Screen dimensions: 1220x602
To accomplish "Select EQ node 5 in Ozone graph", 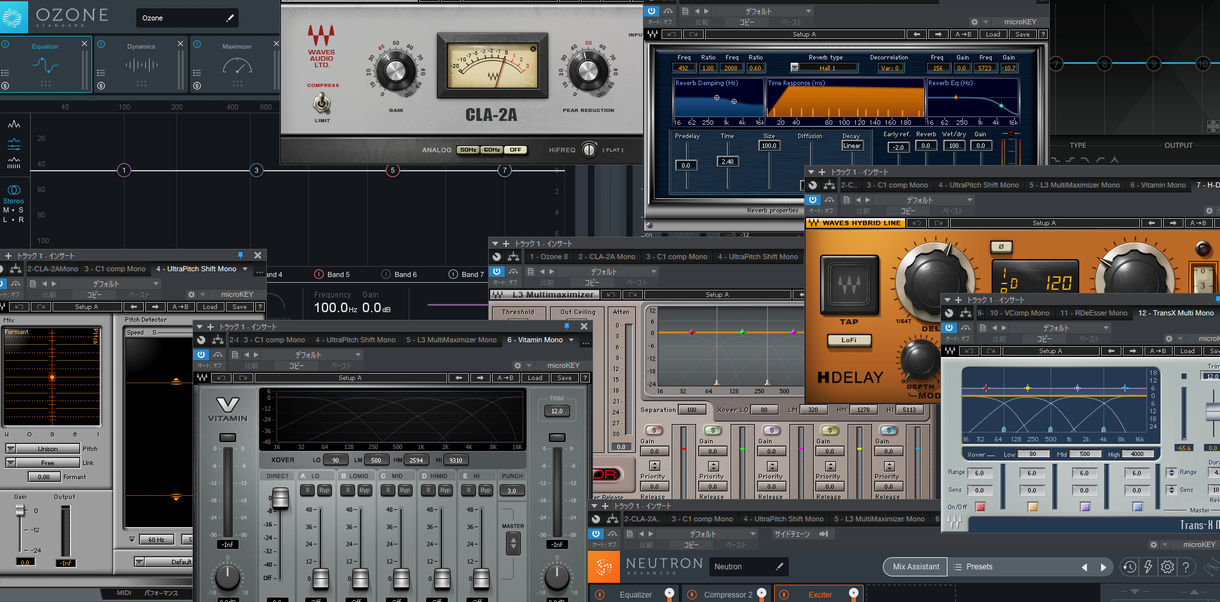I will tap(392, 170).
